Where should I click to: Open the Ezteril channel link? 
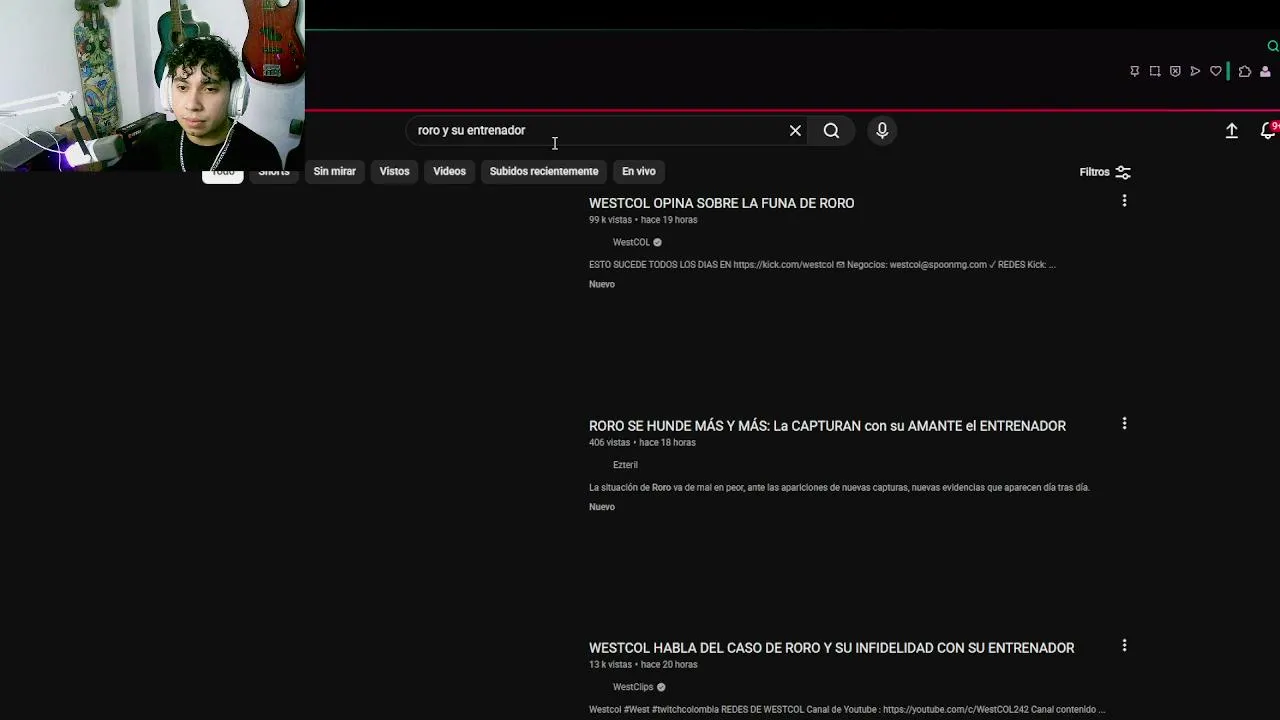point(625,465)
